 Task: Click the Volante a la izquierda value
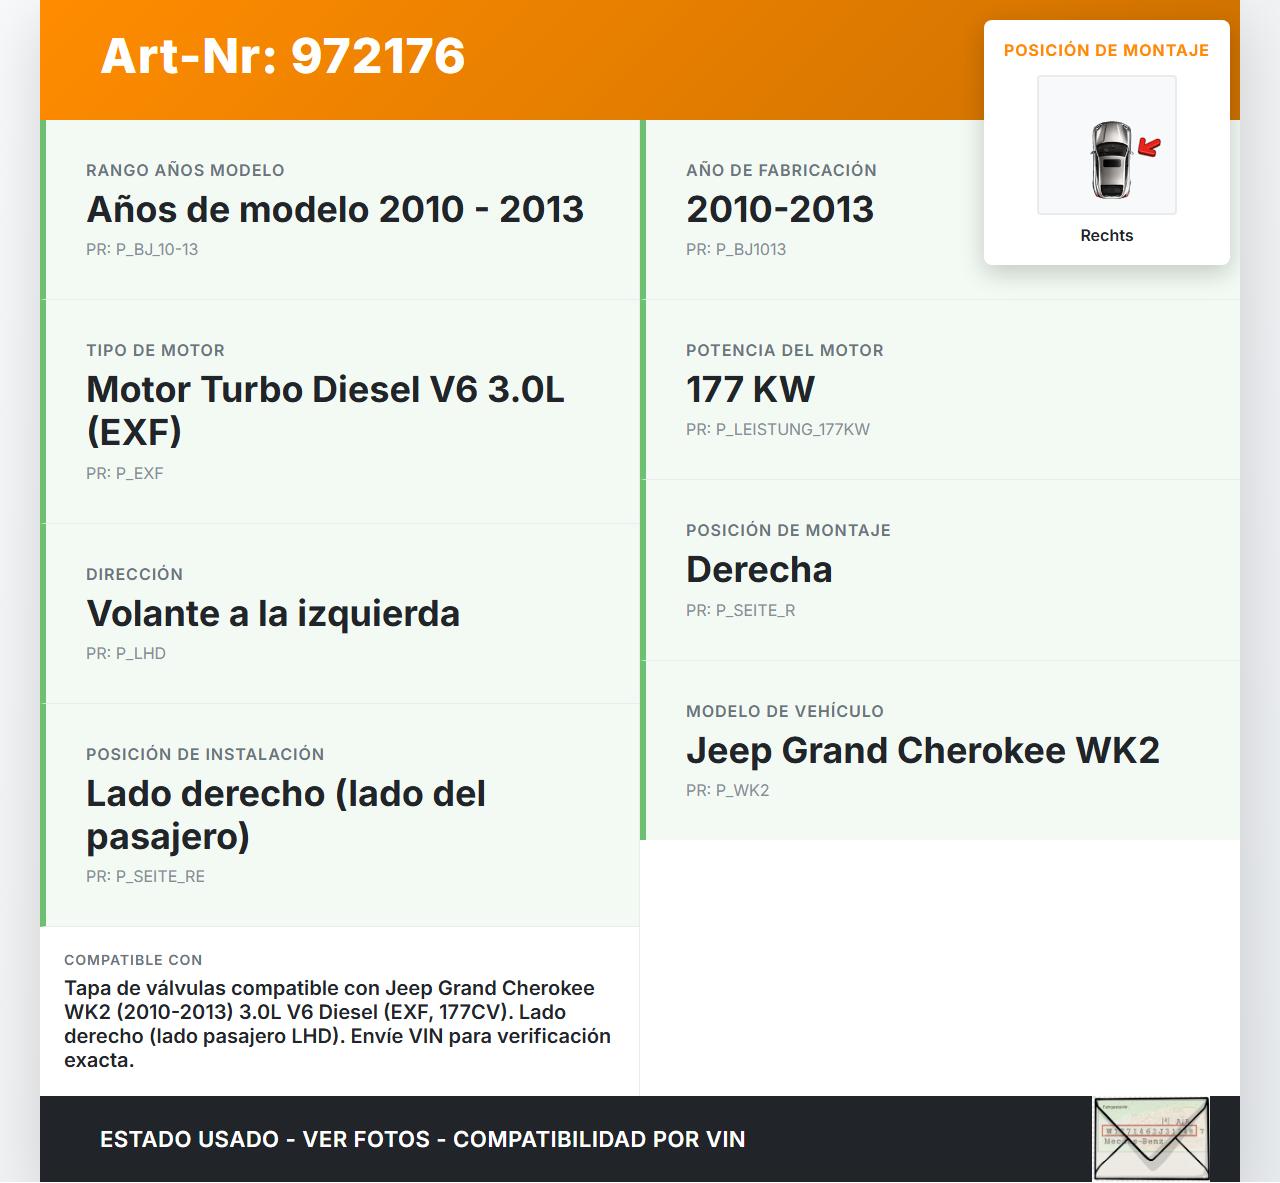[273, 614]
